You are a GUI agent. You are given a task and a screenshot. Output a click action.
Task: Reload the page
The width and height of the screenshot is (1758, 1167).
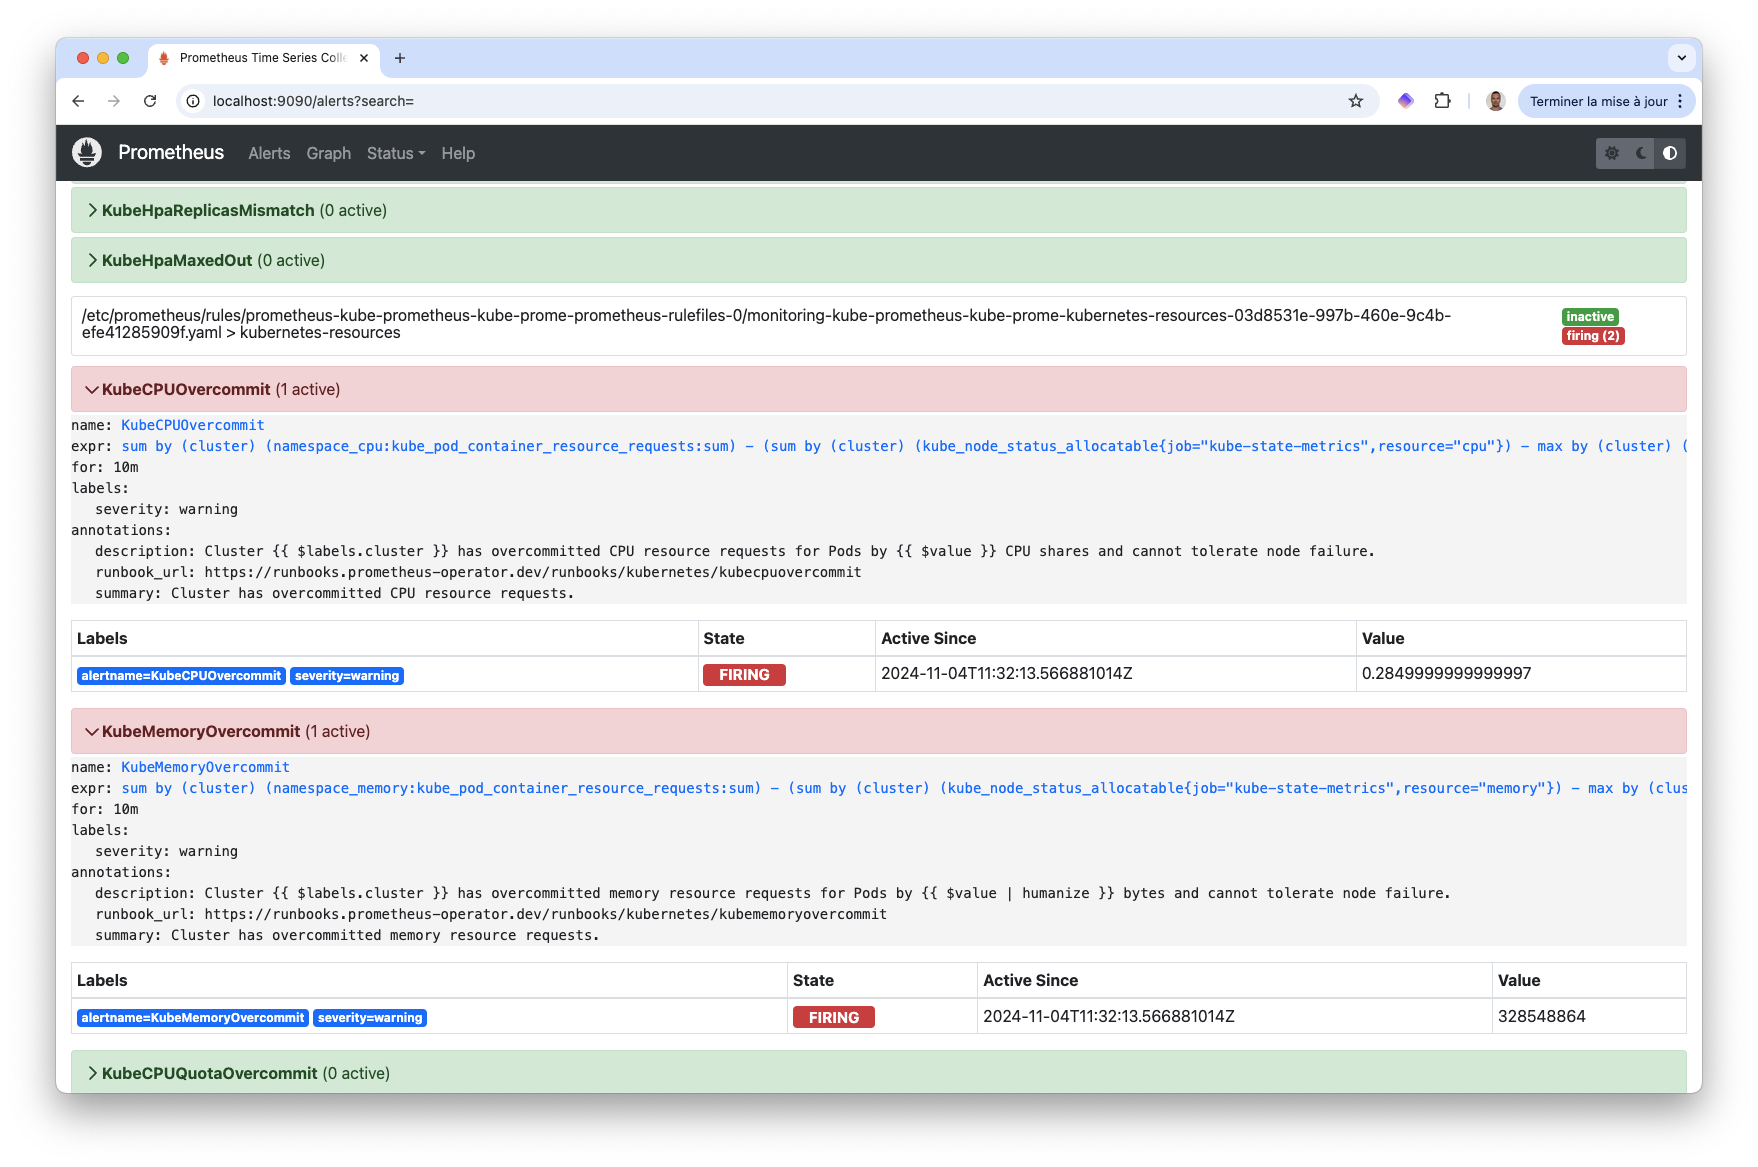[x=150, y=101]
